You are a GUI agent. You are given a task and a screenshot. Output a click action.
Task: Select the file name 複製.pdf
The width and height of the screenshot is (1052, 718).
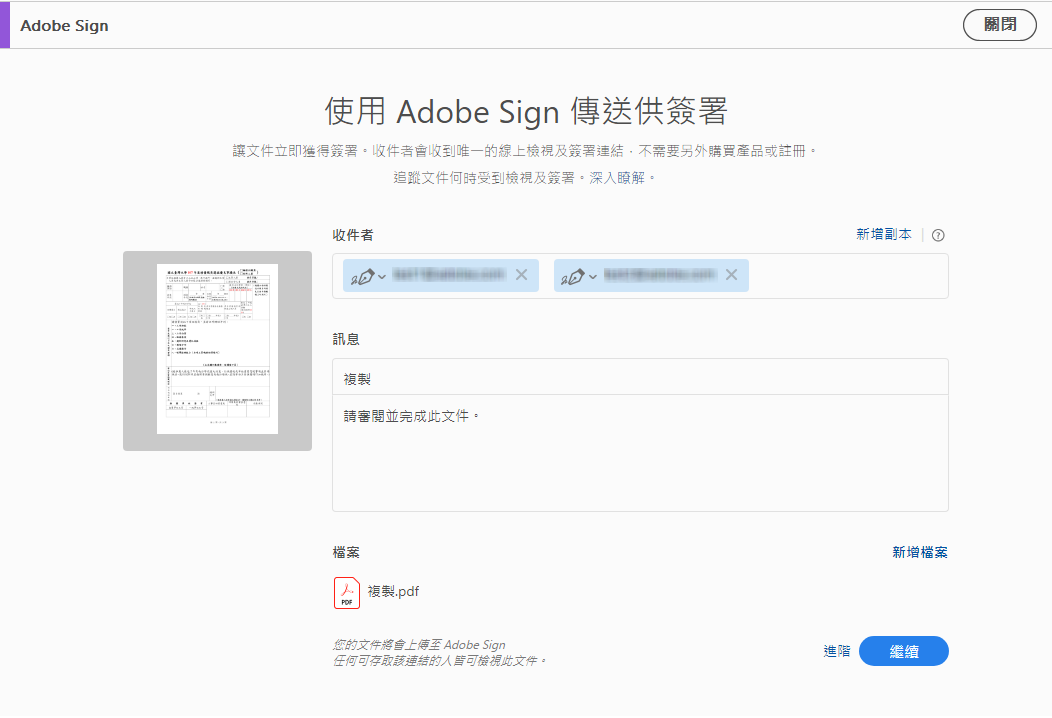(x=393, y=591)
